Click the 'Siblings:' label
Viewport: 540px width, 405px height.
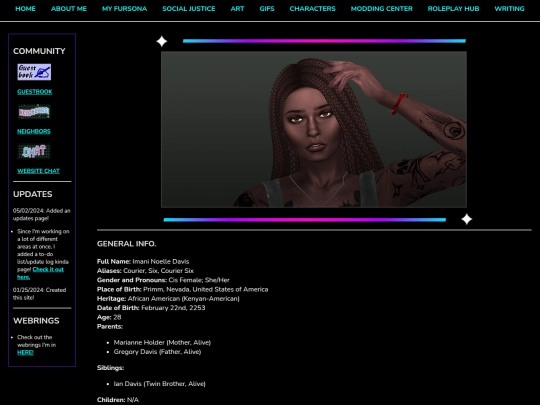[111, 368]
